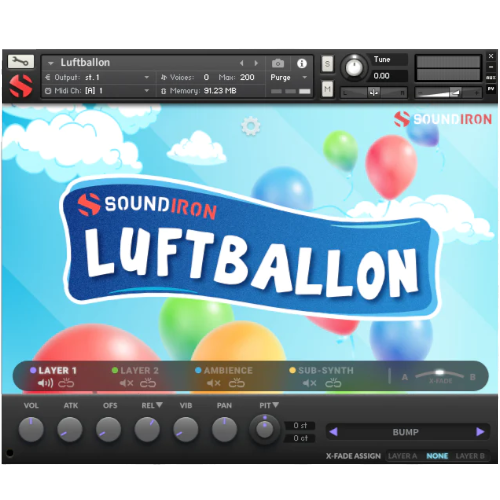Open the Luftballon instrument name dropdown arrow
Image resolution: width=500 pixels, height=500 pixels.
51,63
